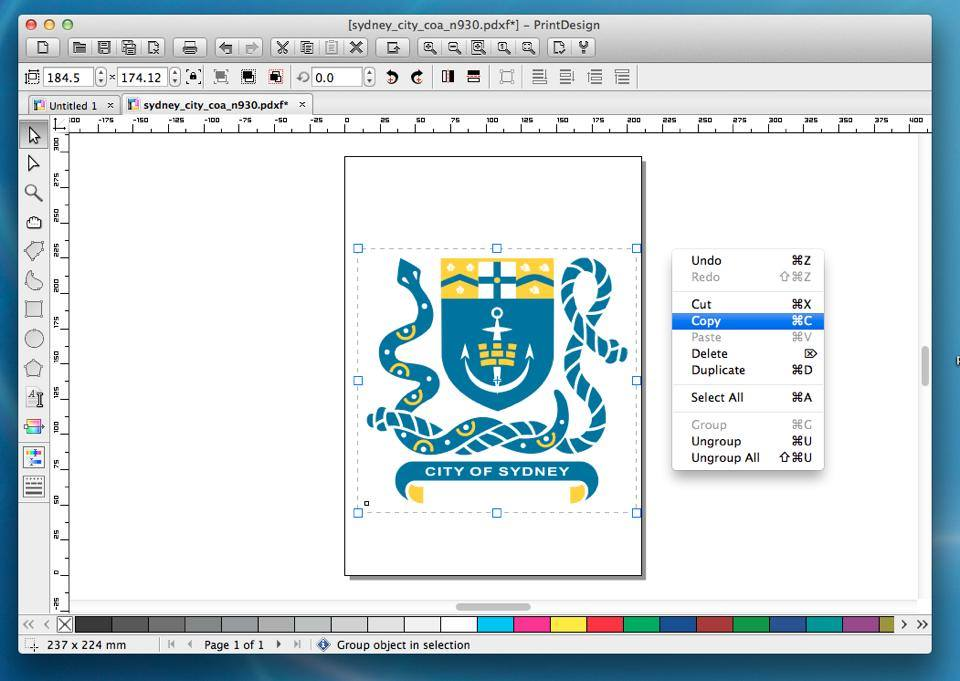Choose Undo from the context menu
This screenshot has width=960, height=681.
point(748,260)
